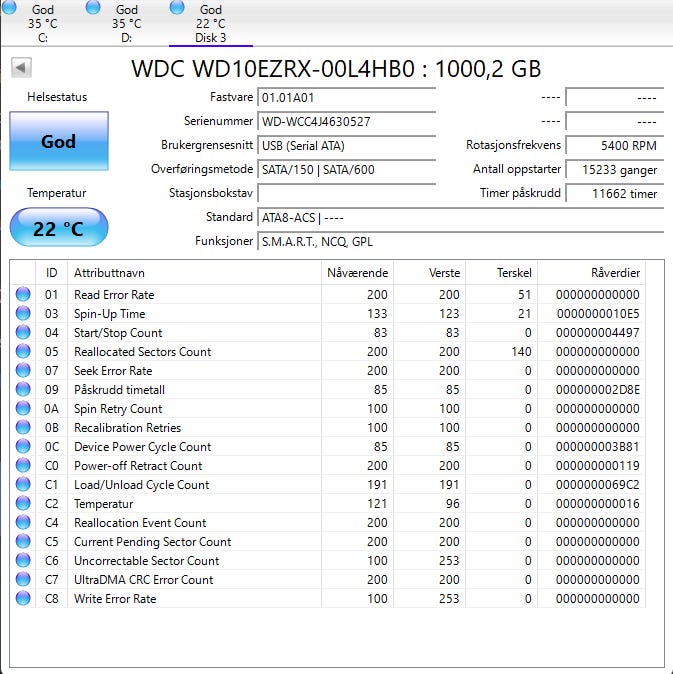Select the raw value 000000002D8E
Screen dimensions: 673x674
(x=598, y=389)
